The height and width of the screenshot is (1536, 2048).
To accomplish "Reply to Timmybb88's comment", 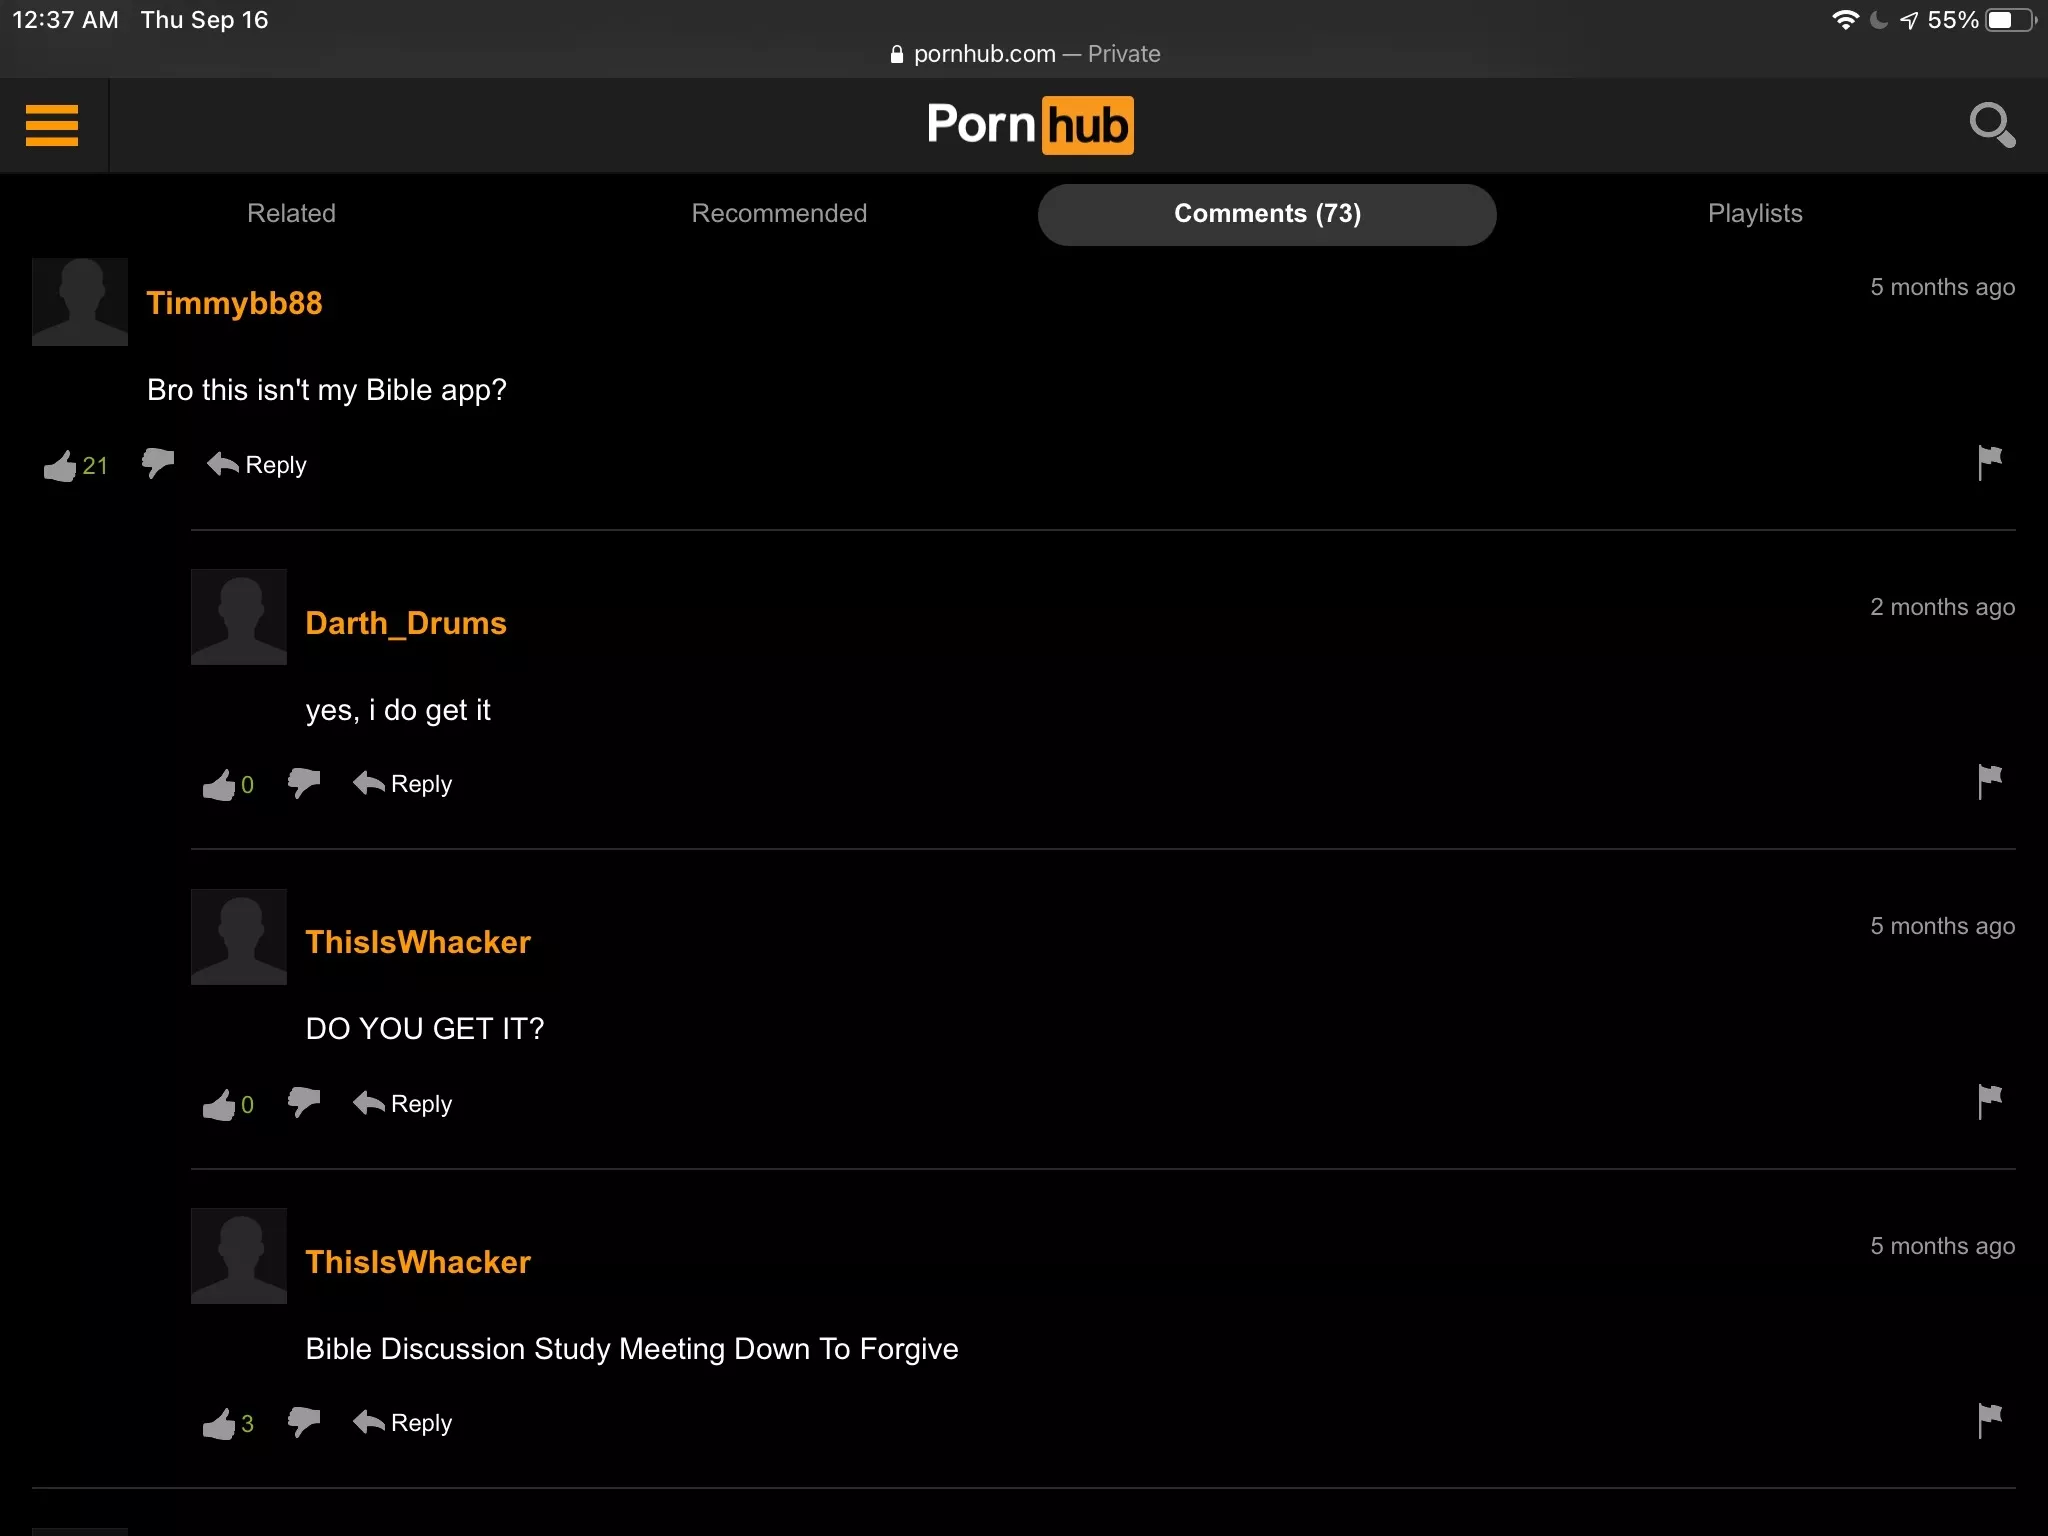I will pos(258,465).
